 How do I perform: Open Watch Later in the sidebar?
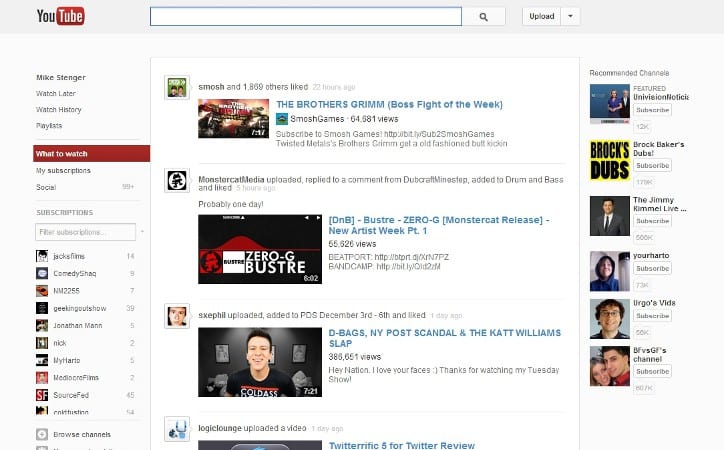[x=56, y=93]
